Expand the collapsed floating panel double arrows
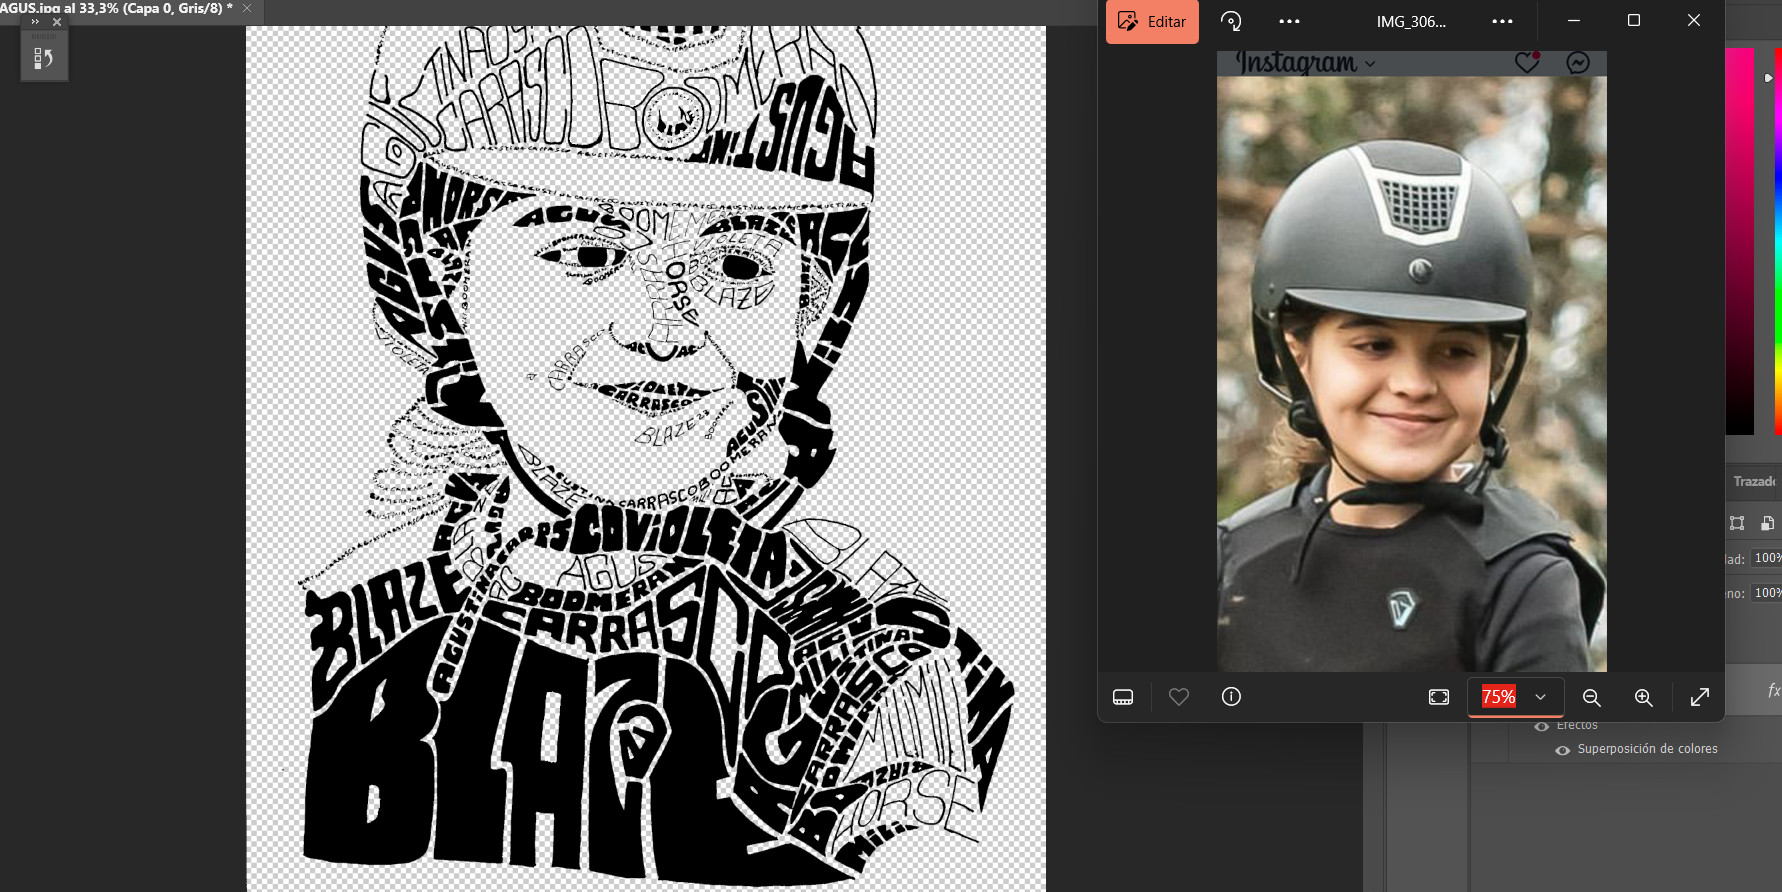Viewport: 1782px width, 892px height. click(x=35, y=21)
